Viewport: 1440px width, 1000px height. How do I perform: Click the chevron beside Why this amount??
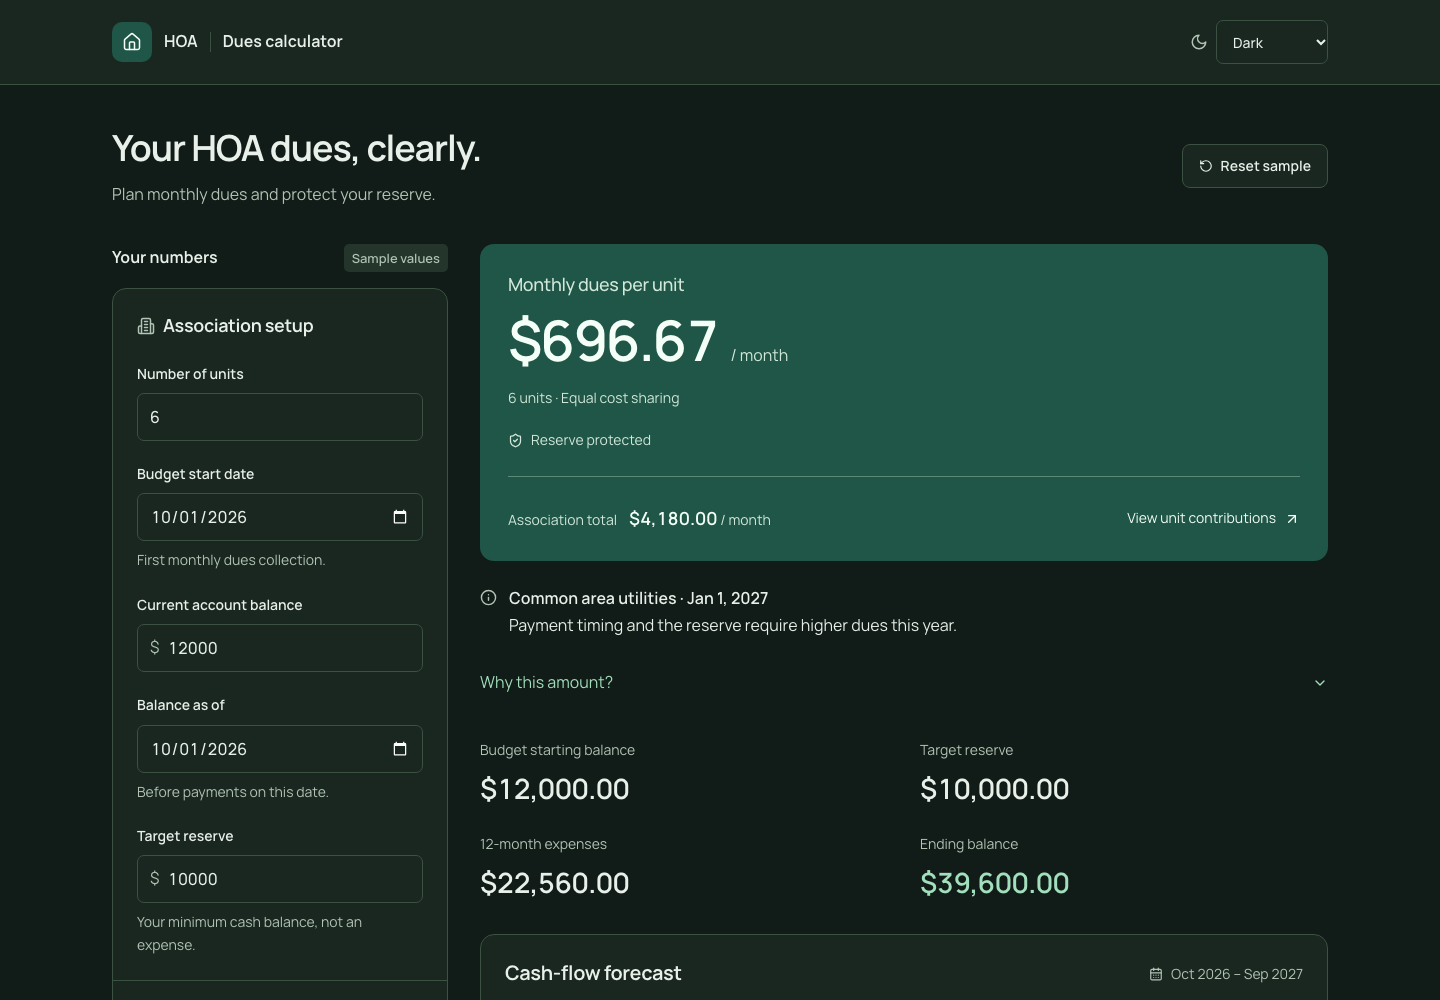point(1320,683)
